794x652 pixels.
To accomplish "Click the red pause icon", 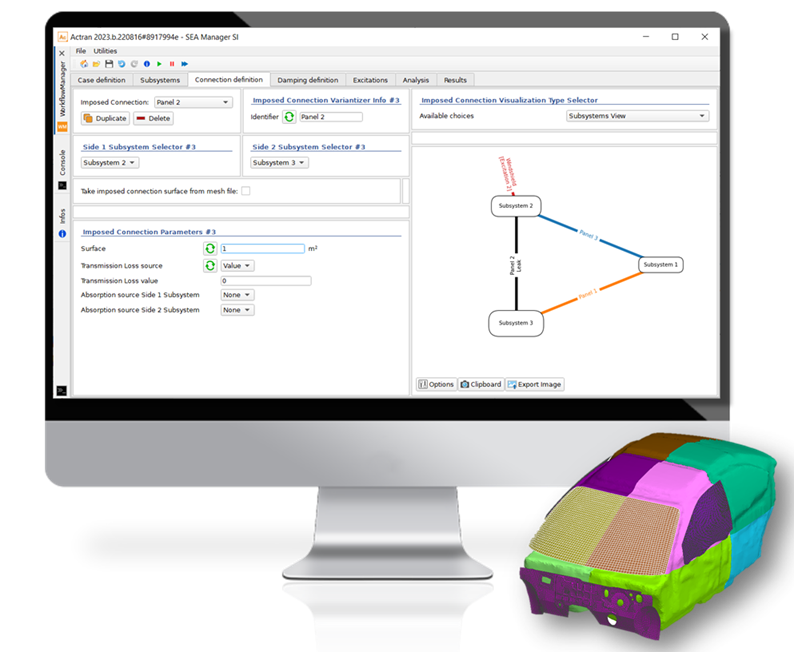I will (x=172, y=64).
